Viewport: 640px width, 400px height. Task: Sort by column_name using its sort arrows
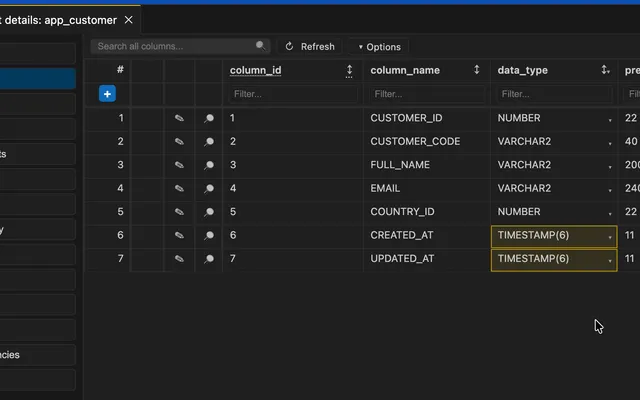pyautogui.click(x=476, y=70)
